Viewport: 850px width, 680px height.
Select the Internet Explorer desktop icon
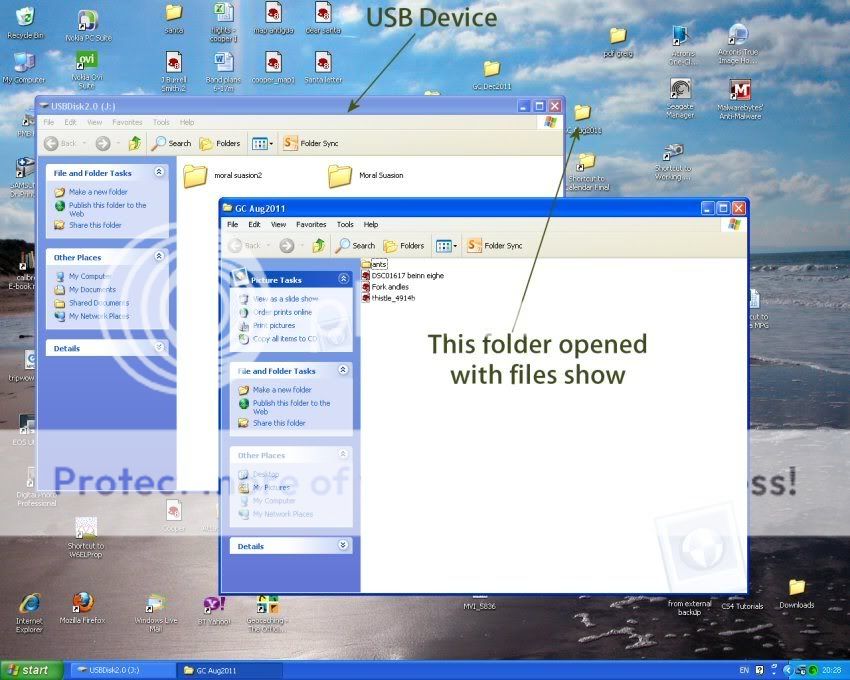click(30, 603)
